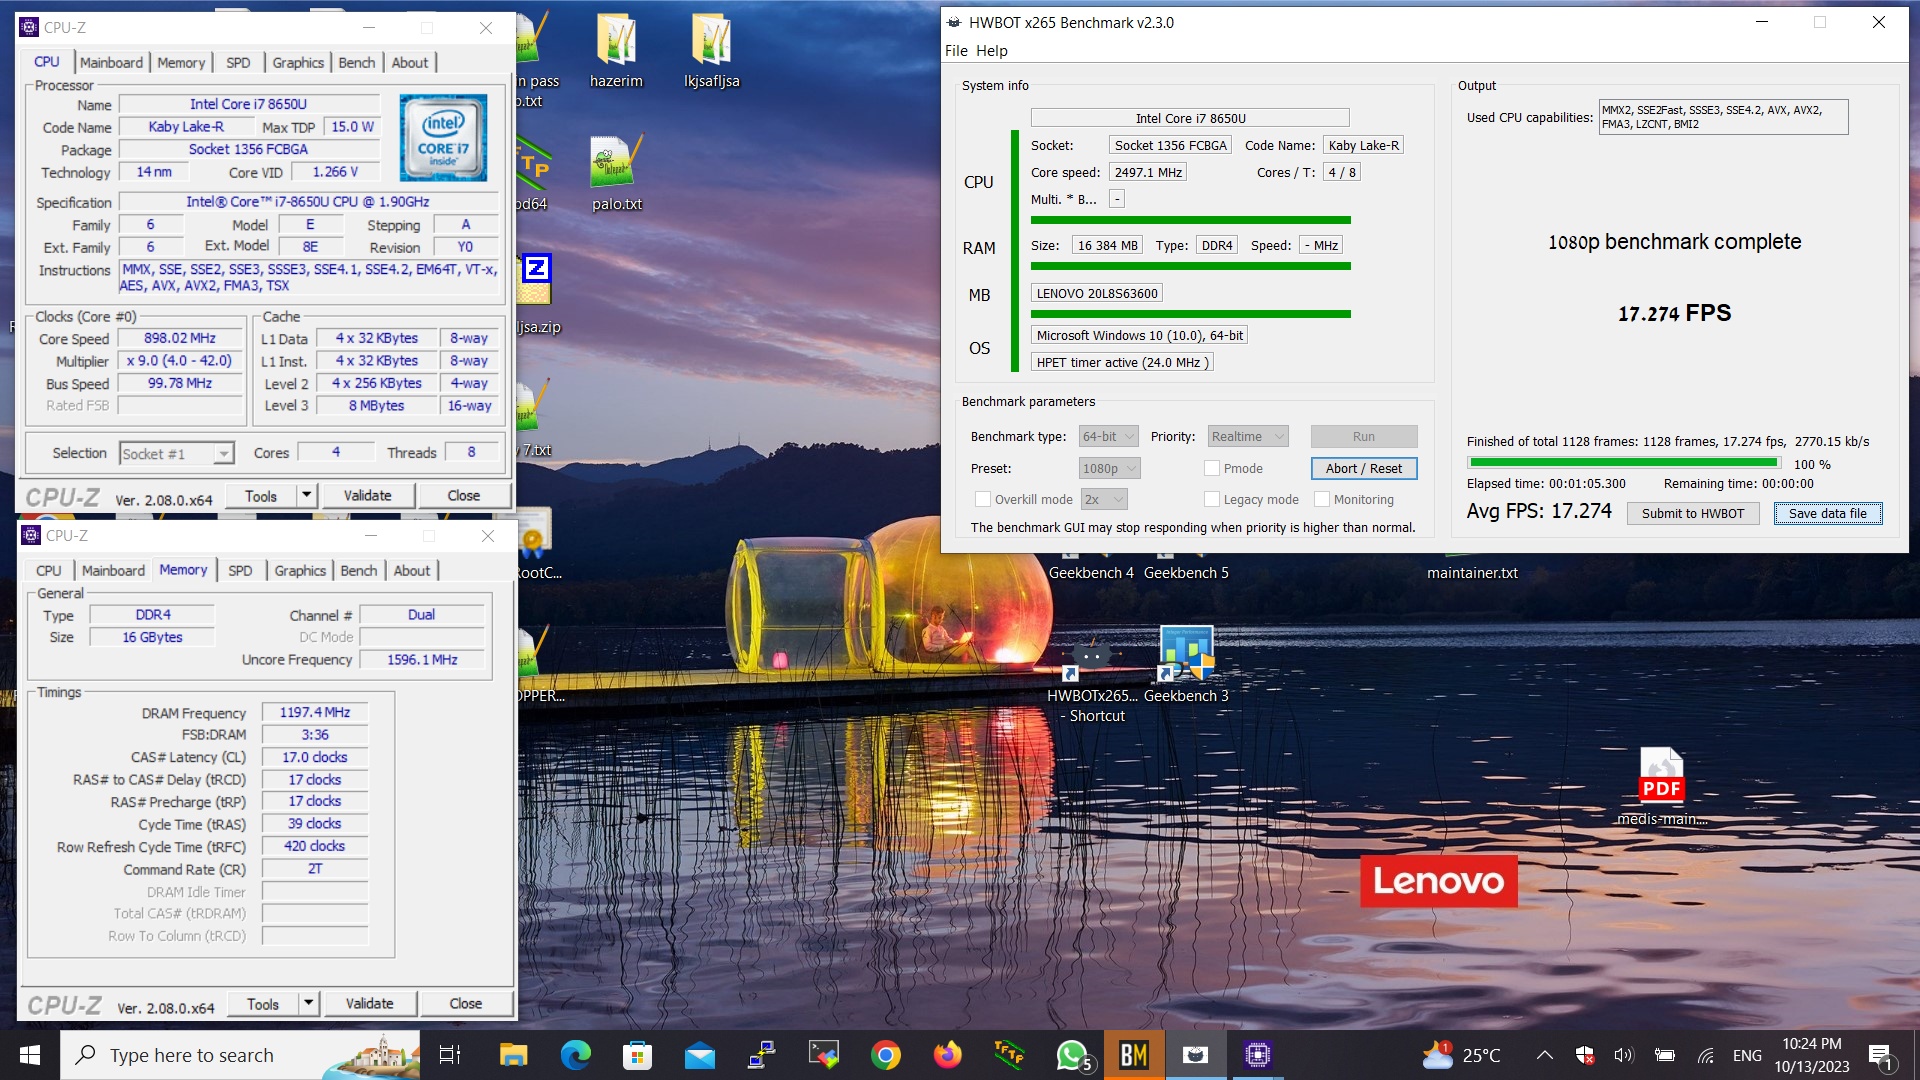This screenshot has height=1080, width=1920.
Task: Enable Legacy mode checkbox
Action: click(x=1212, y=499)
